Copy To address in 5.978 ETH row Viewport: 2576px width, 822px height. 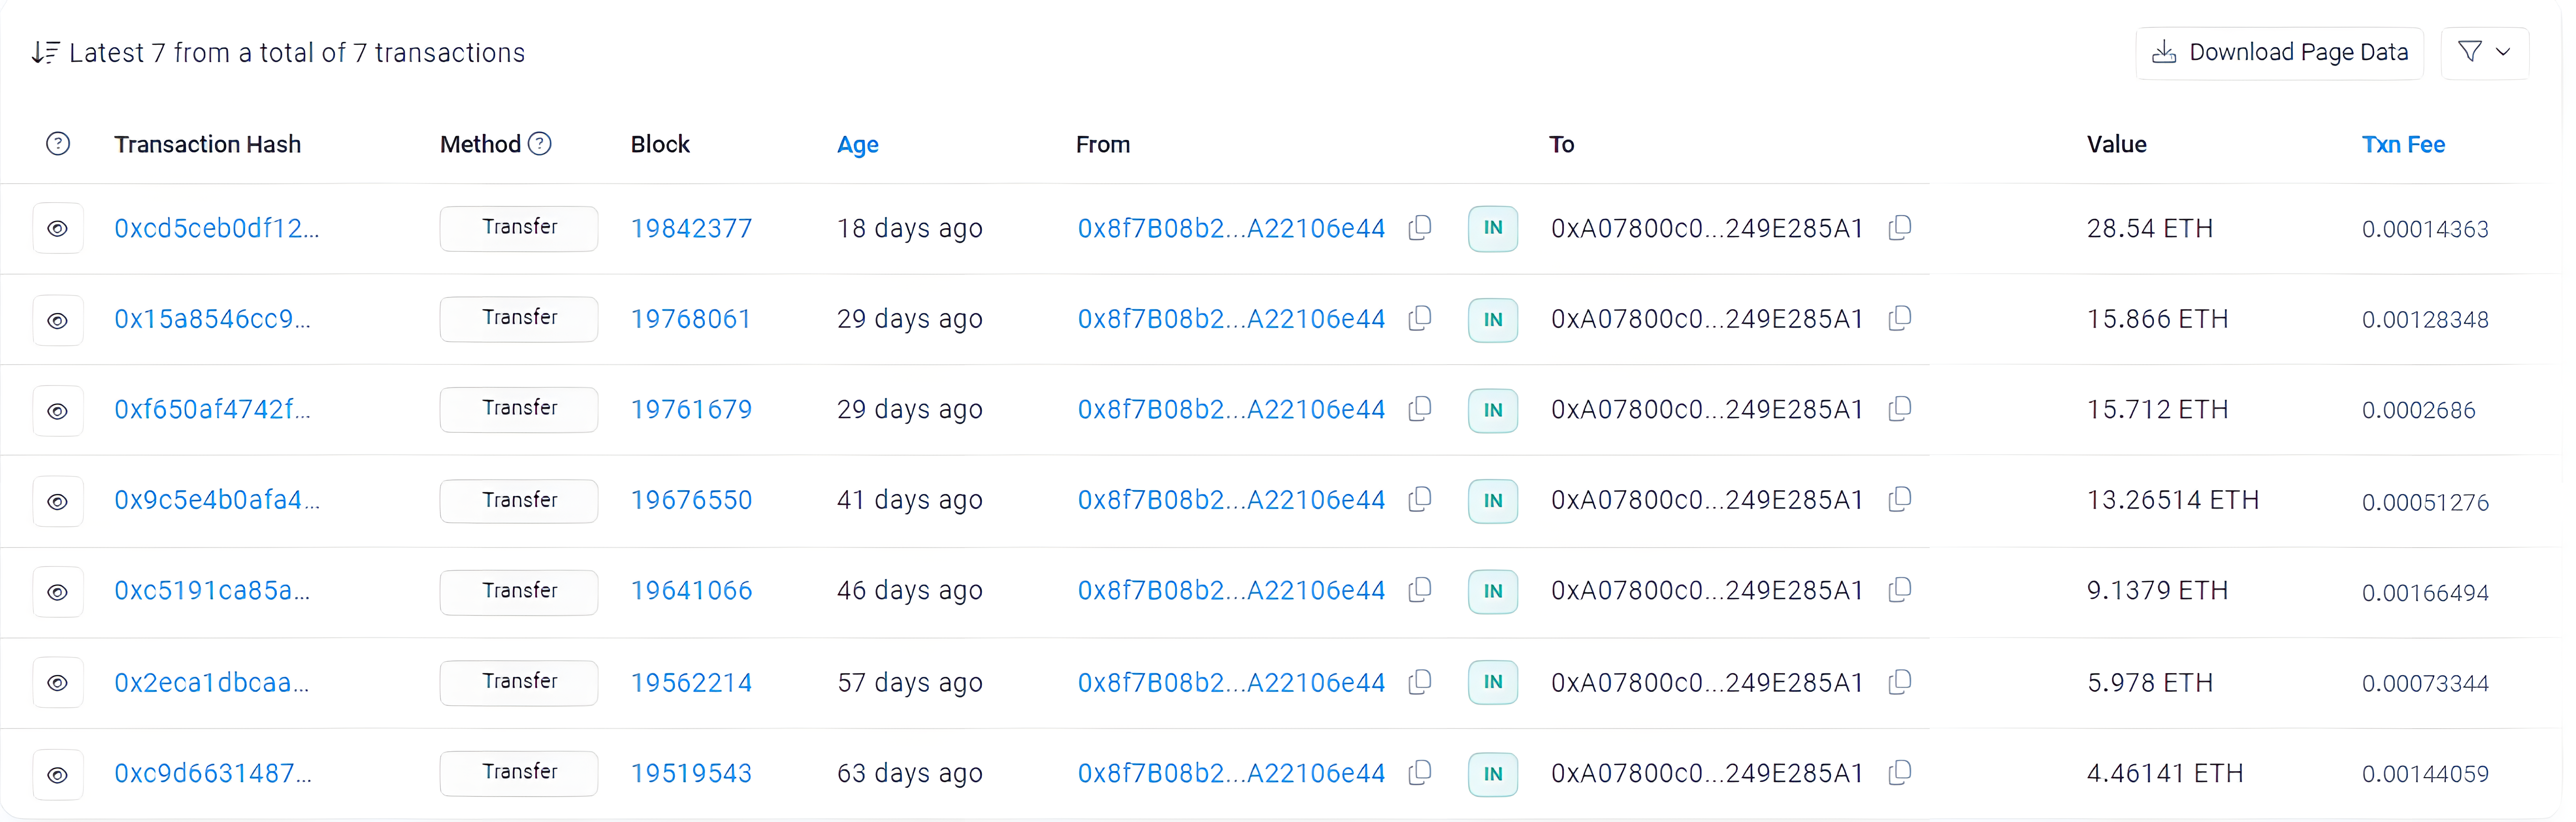coord(1900,682)
